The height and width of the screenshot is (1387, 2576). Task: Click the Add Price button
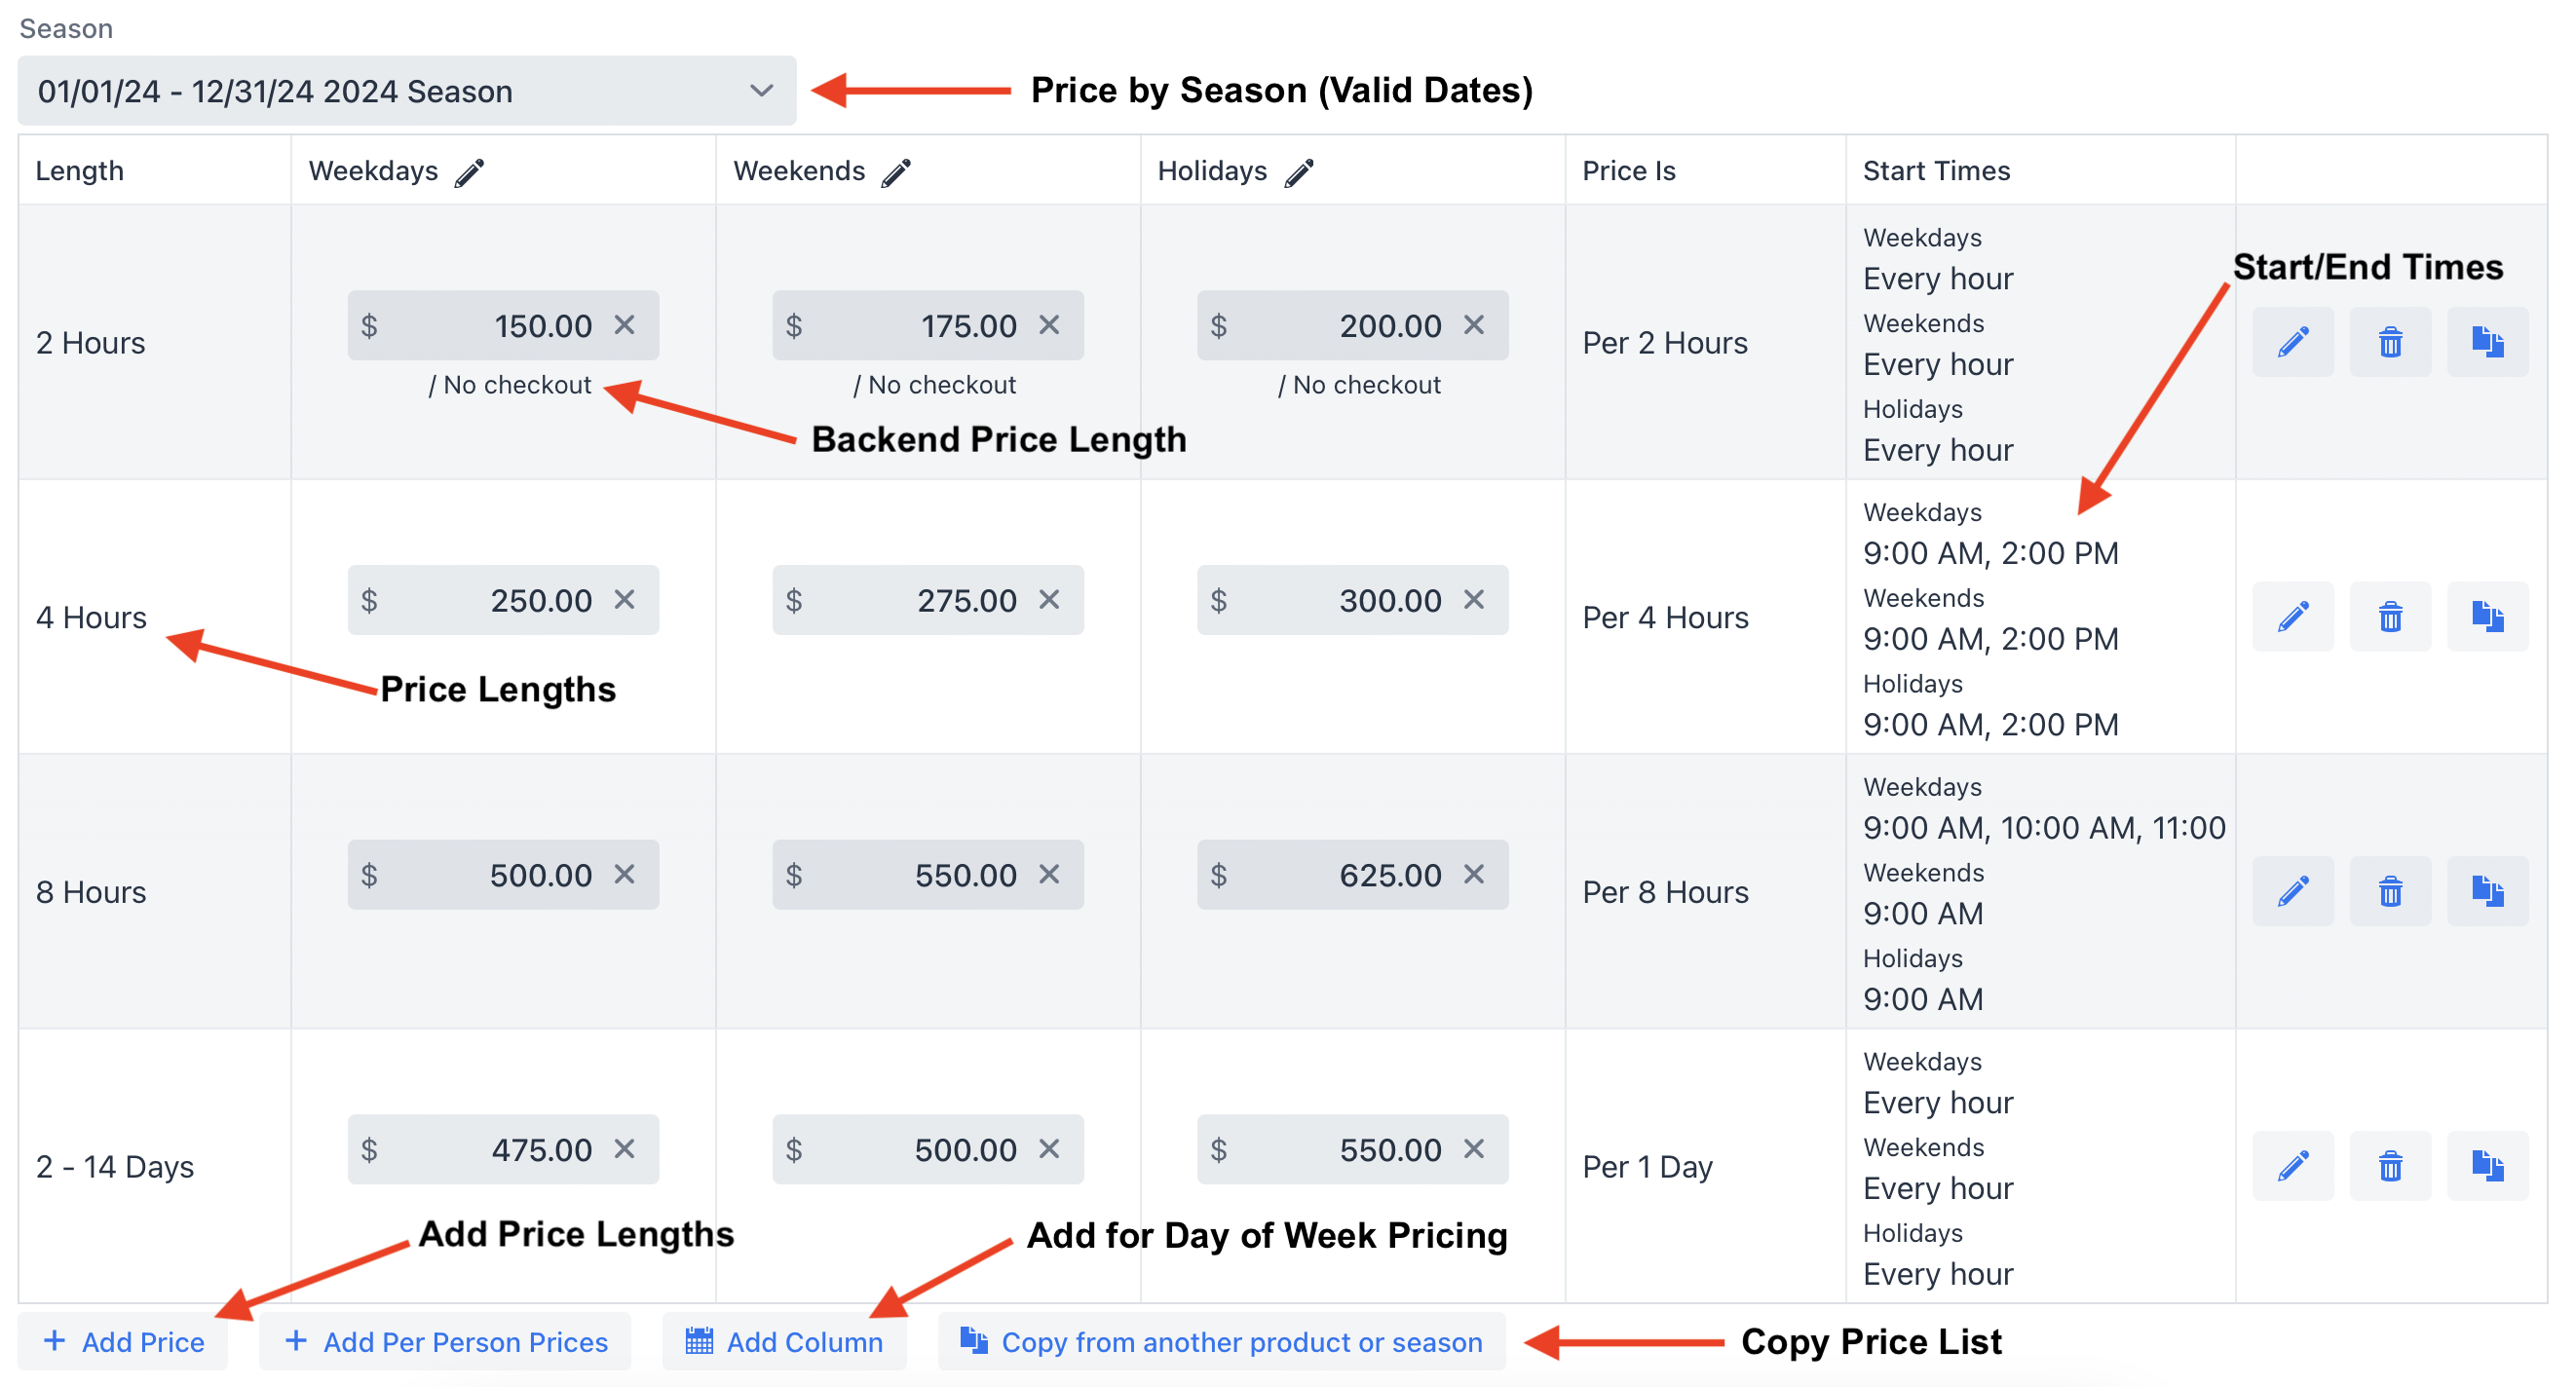123,1342
